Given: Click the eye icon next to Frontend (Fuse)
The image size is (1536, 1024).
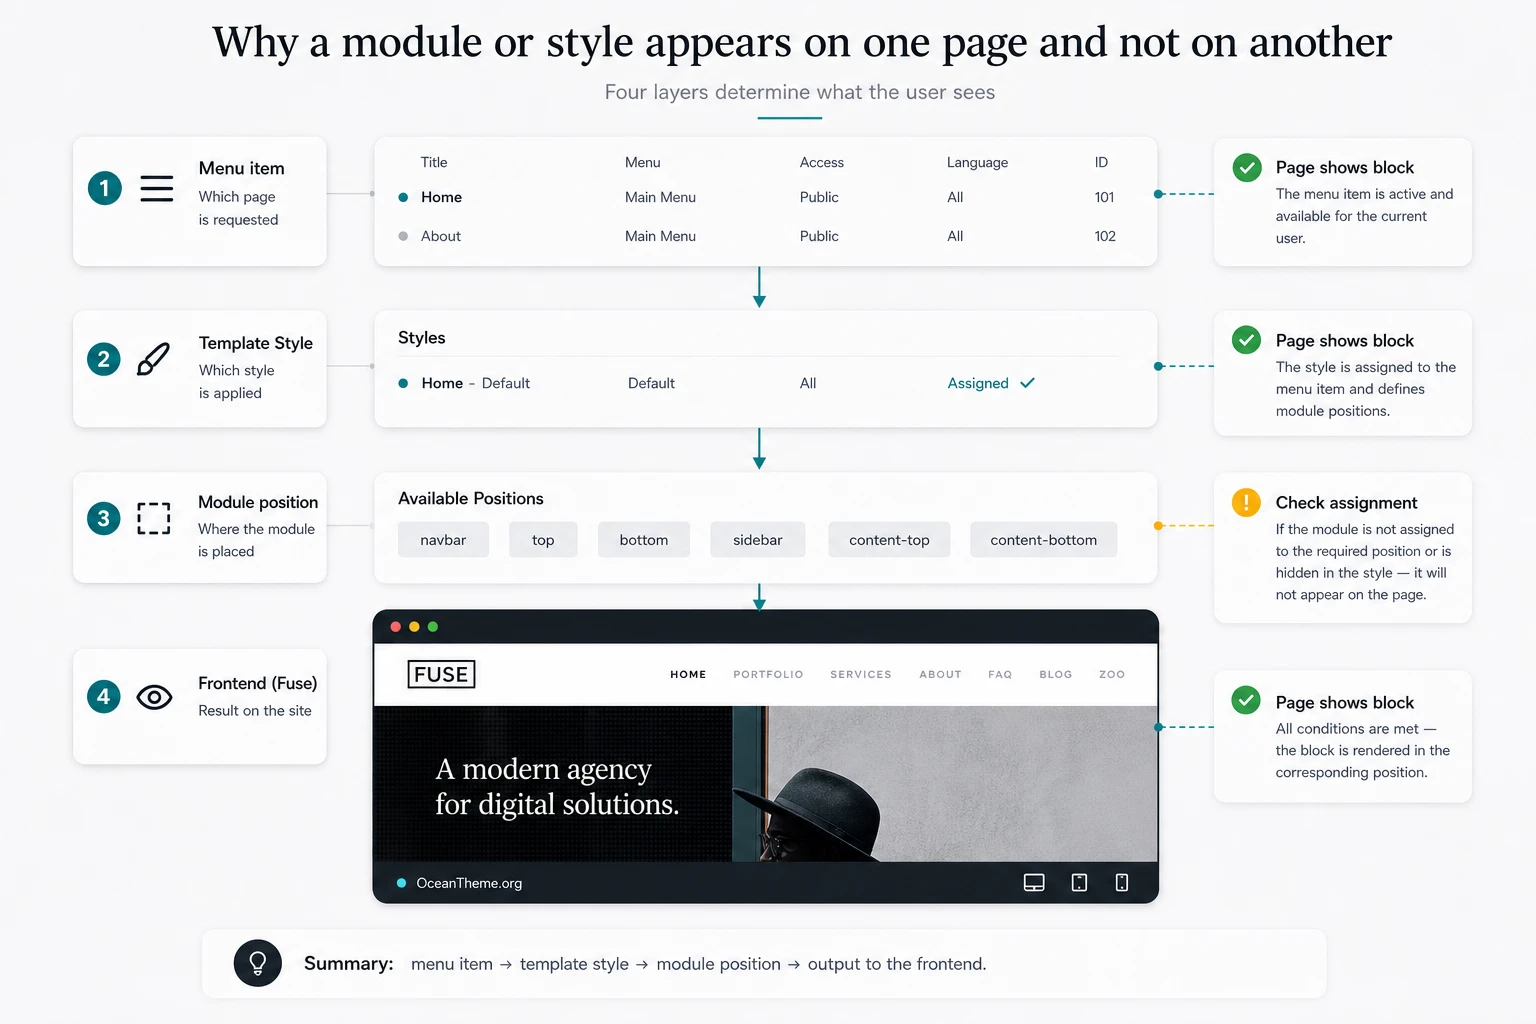Looking at the screenshot, I should (x=154, y=697).
